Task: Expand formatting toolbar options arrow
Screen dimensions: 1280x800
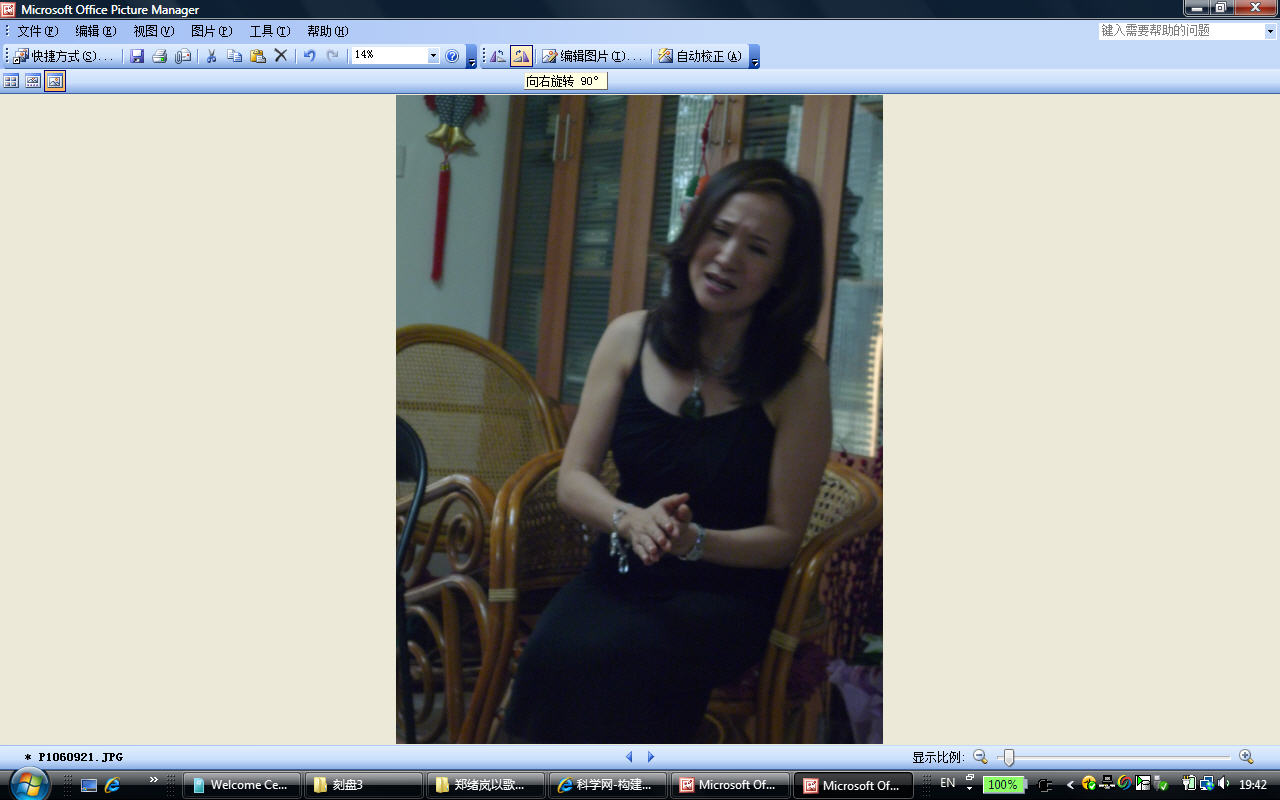Action: tap(755, 57)
